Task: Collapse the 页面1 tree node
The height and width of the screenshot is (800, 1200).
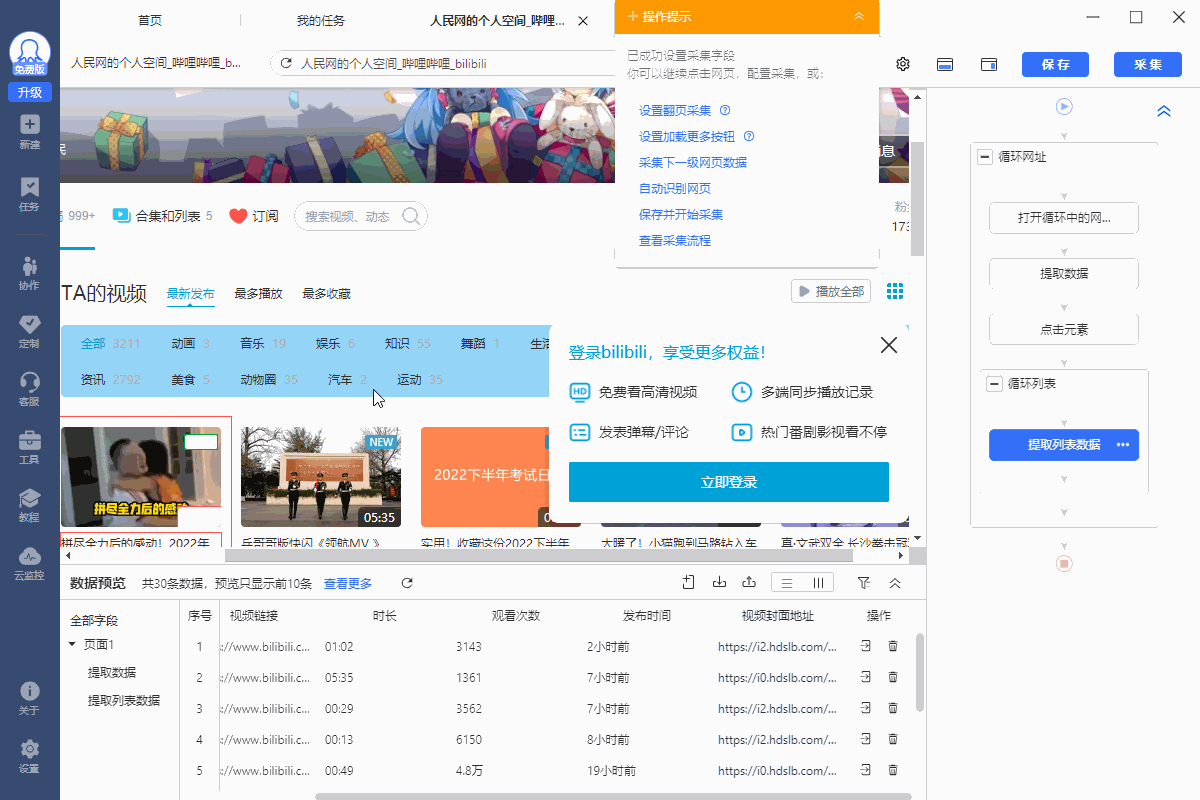Action: [72, 645]
